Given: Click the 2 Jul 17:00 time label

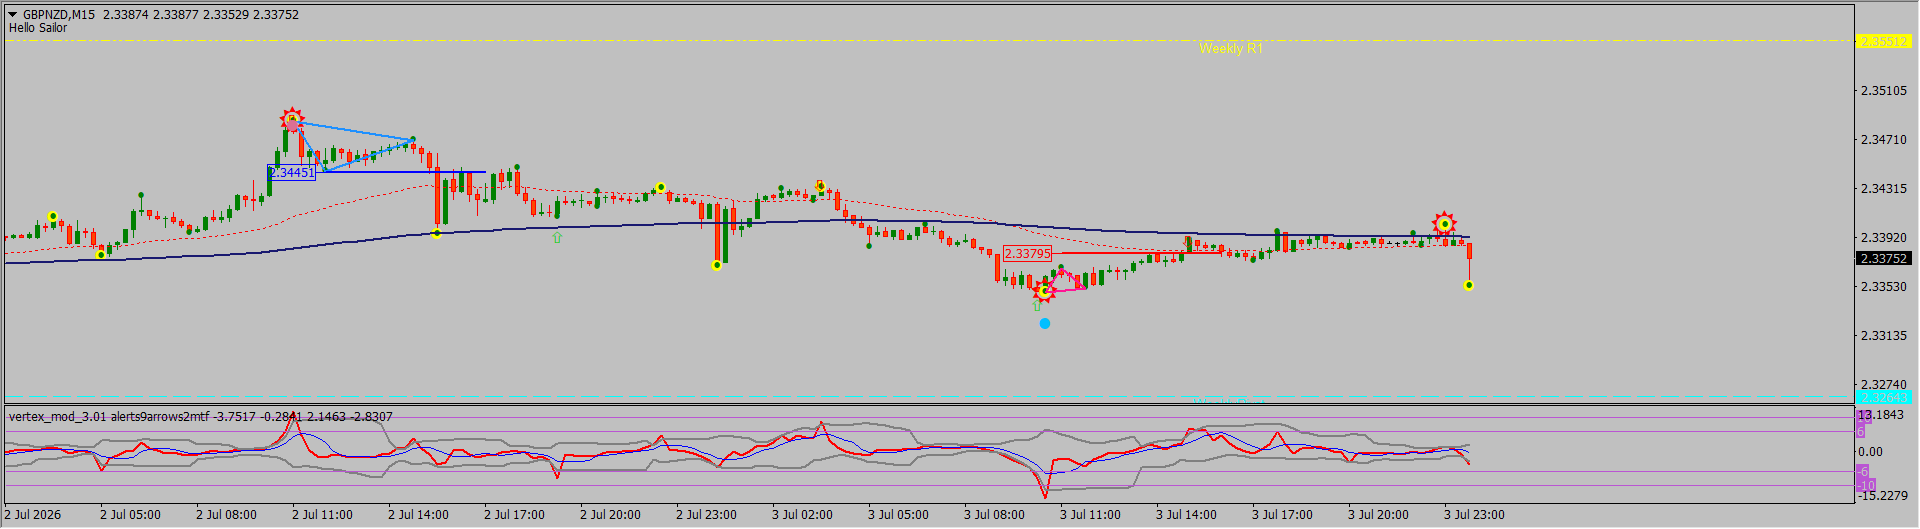Looking at the screenshot, I should [x=514, y=515].
